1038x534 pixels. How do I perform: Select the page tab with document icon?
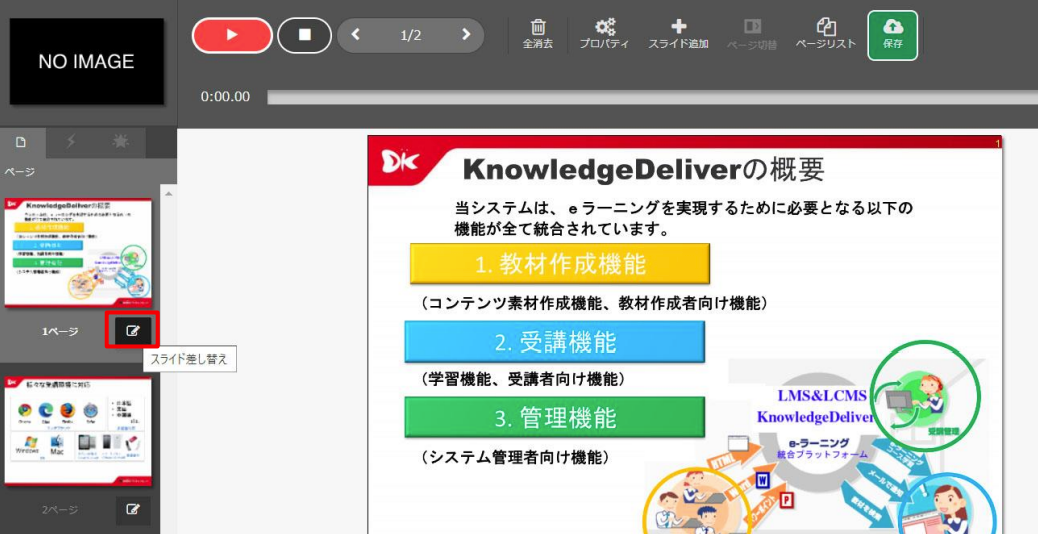coord(21,142)
